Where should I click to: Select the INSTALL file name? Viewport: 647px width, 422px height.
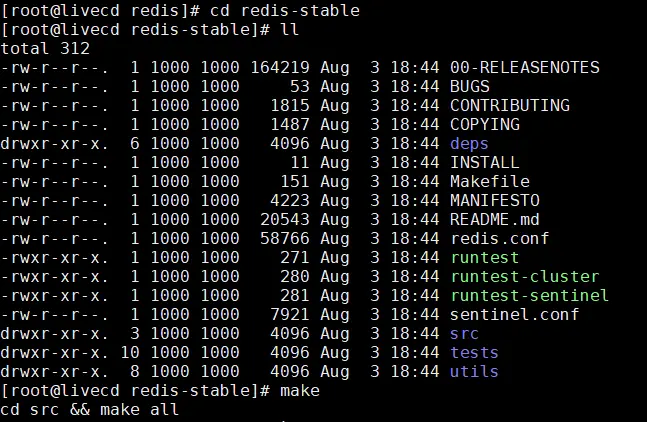pyautogui.click(x=485, y=162)
